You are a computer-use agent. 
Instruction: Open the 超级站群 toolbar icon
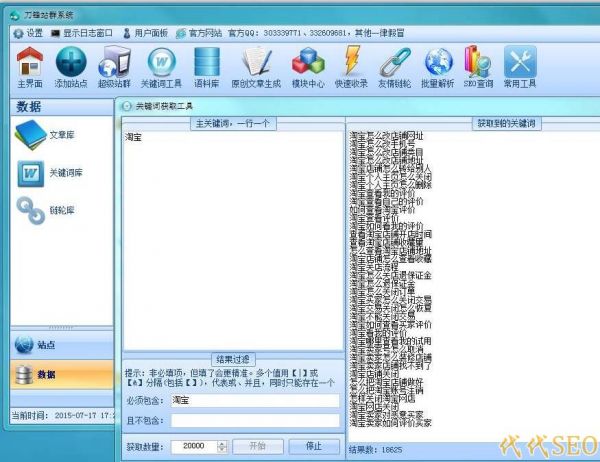[114, 67]
